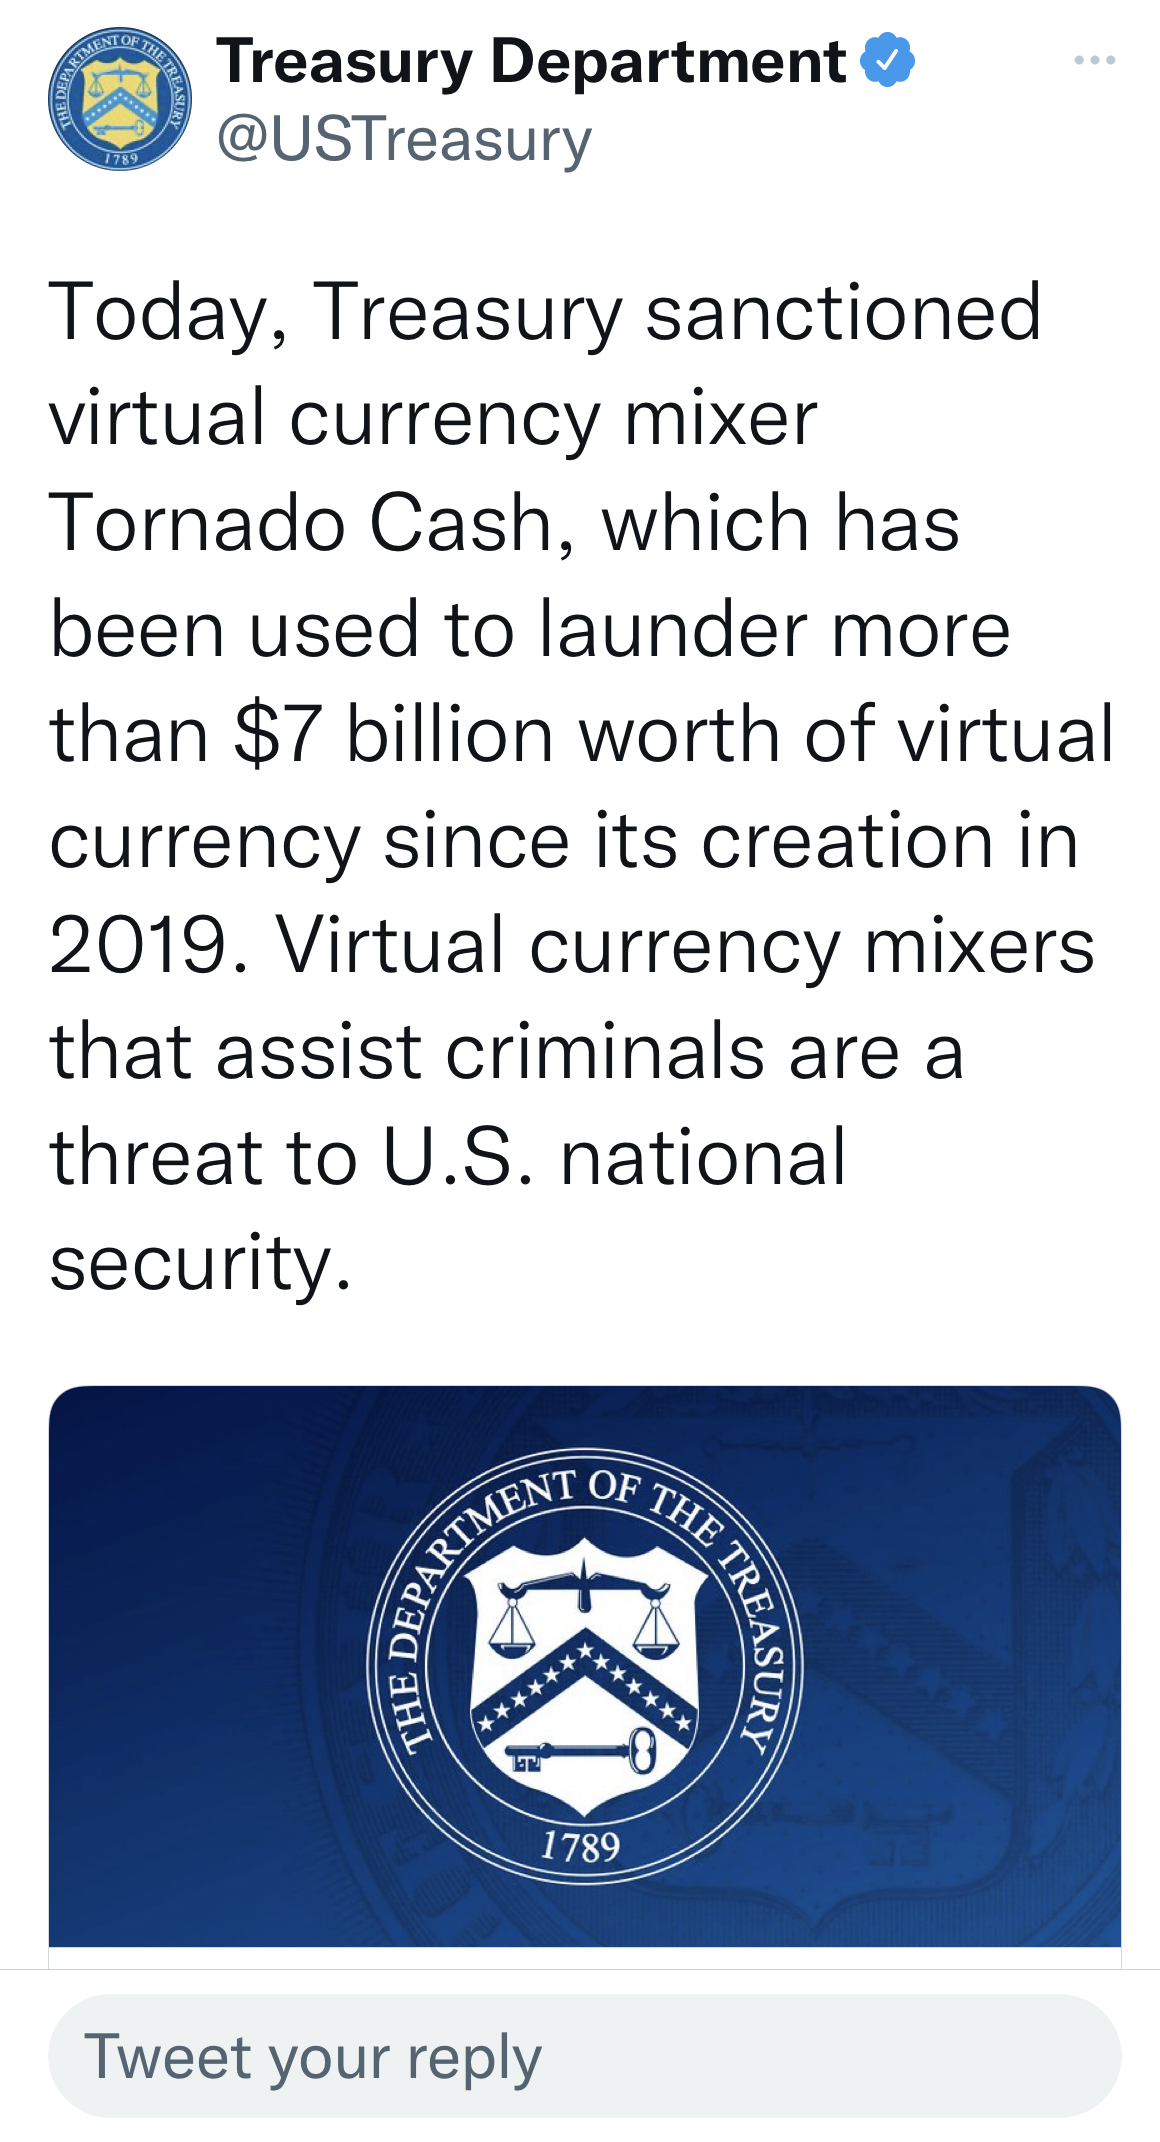Click the 1789 text on the profile avatar

pyautogui.click(x=120, y=159)
